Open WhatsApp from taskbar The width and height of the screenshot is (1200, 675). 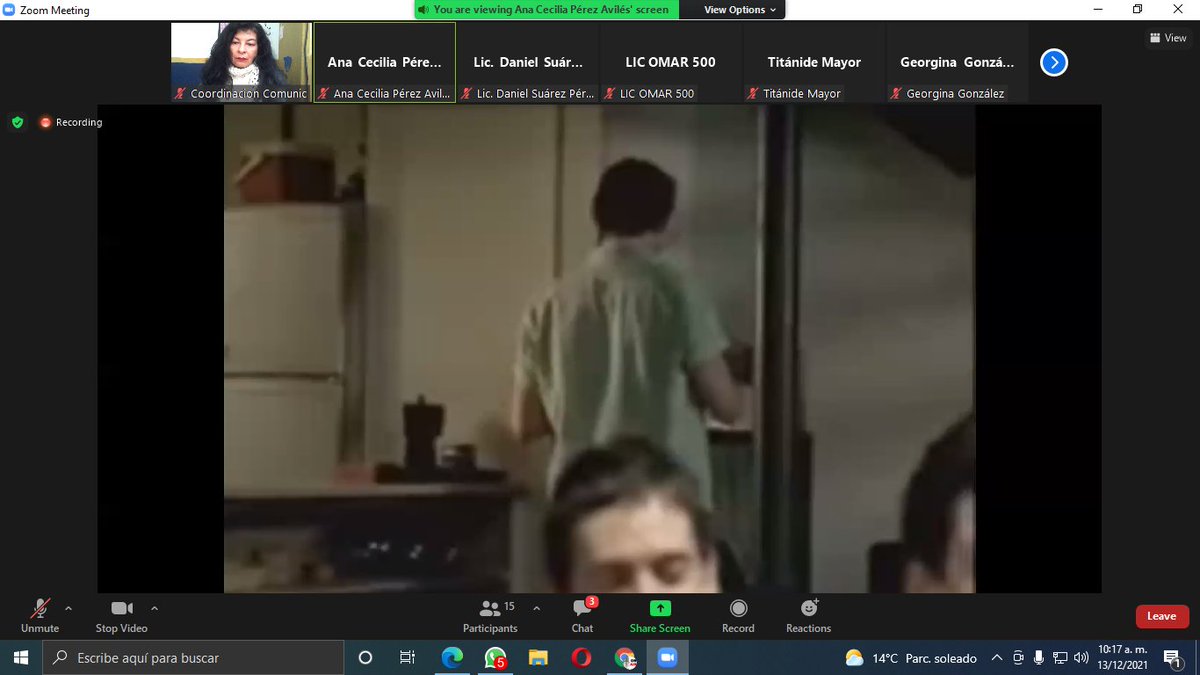(495, 658)
